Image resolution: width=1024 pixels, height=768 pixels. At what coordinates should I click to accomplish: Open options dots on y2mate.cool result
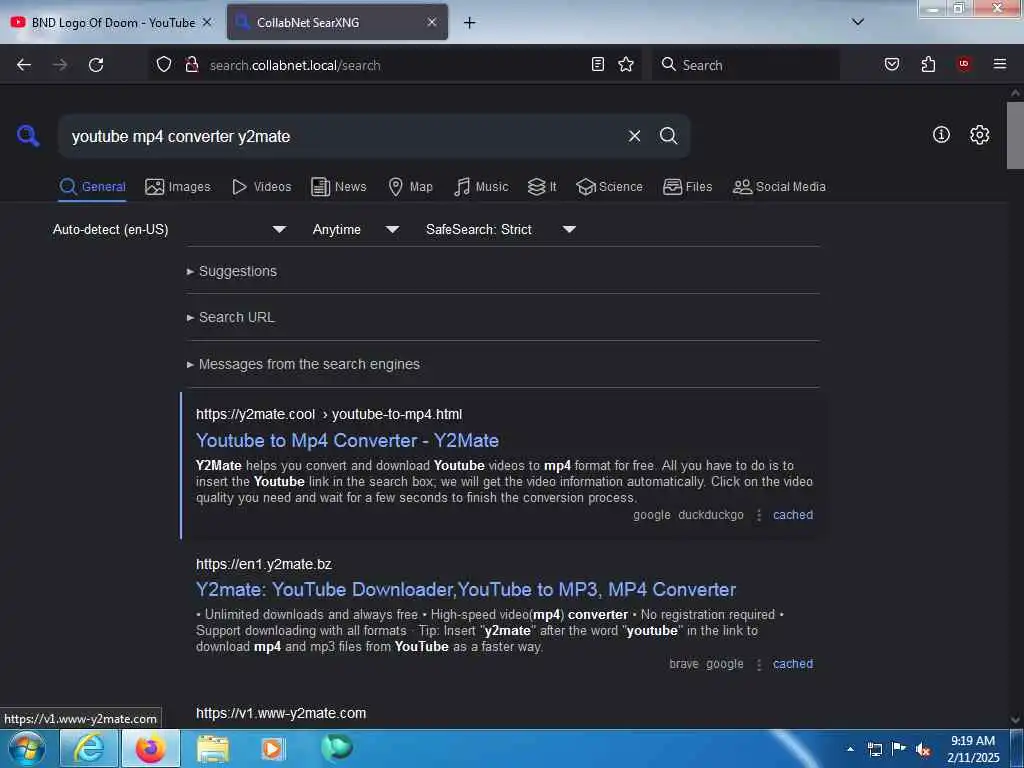click(x=758, y=515)
